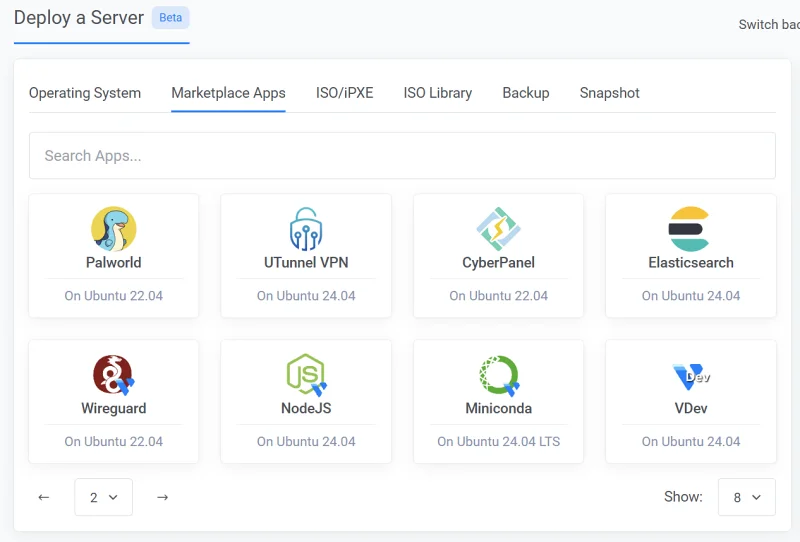Select the Wireguard app name
Image resolution: width=800 pixels, height=542 pixels.
pyautogui.click(x=114, y=408)
